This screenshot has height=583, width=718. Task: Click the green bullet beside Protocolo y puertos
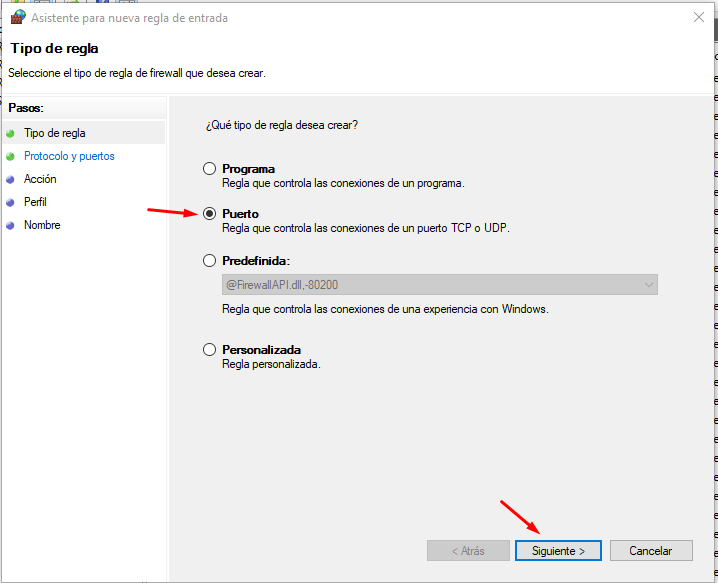pos(10,156)
